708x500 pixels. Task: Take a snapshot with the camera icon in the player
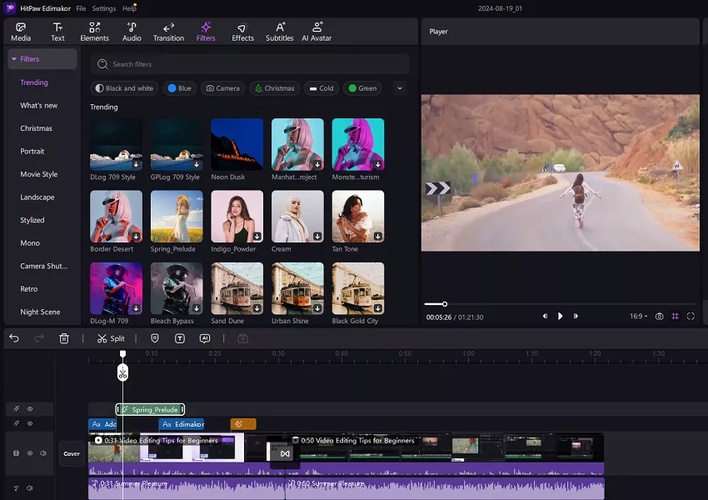click(659, 316)
